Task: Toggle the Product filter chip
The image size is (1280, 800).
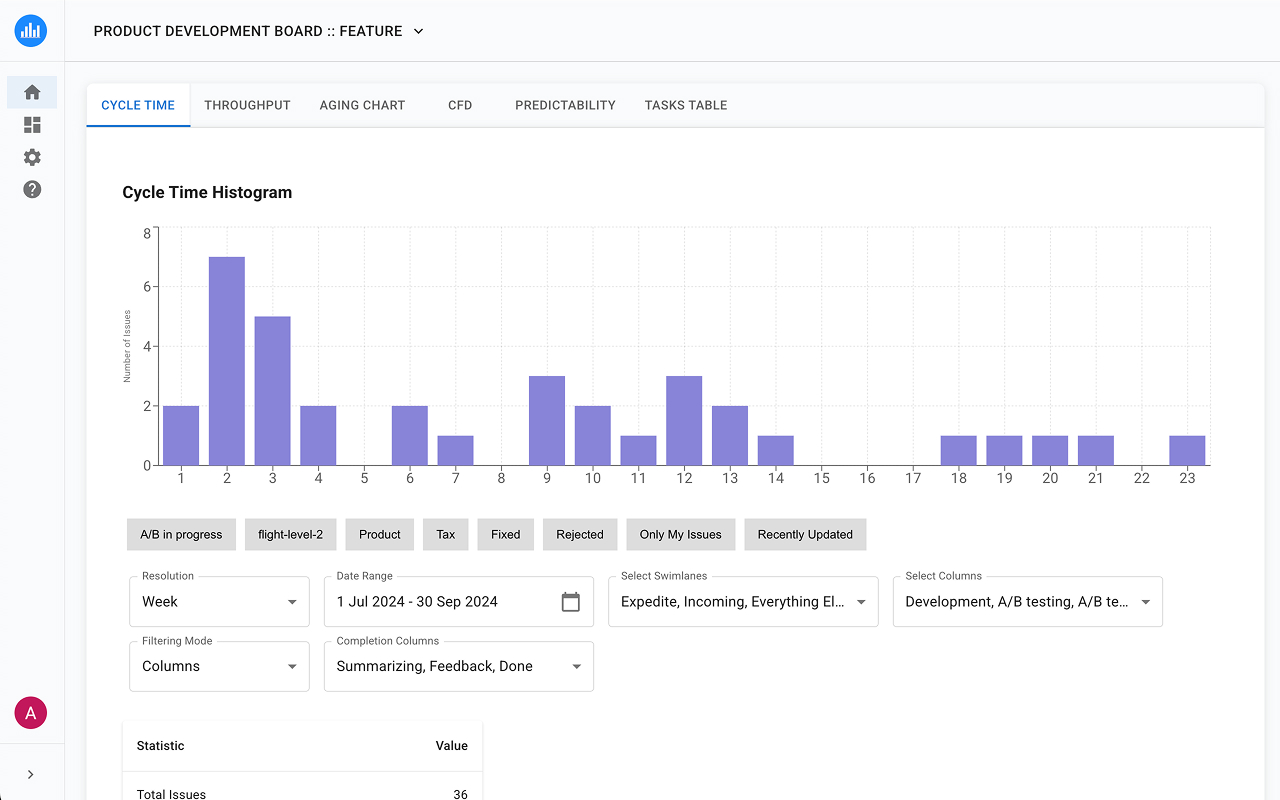Action: pos(380,534)
